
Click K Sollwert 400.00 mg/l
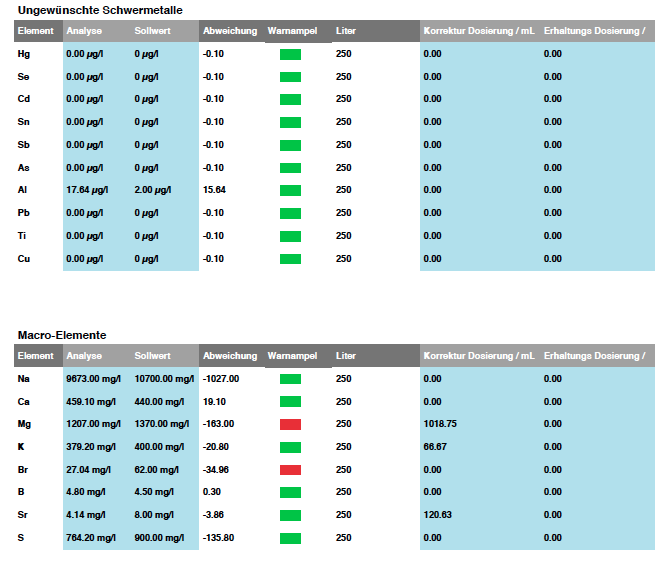click(x=159, y=447)
